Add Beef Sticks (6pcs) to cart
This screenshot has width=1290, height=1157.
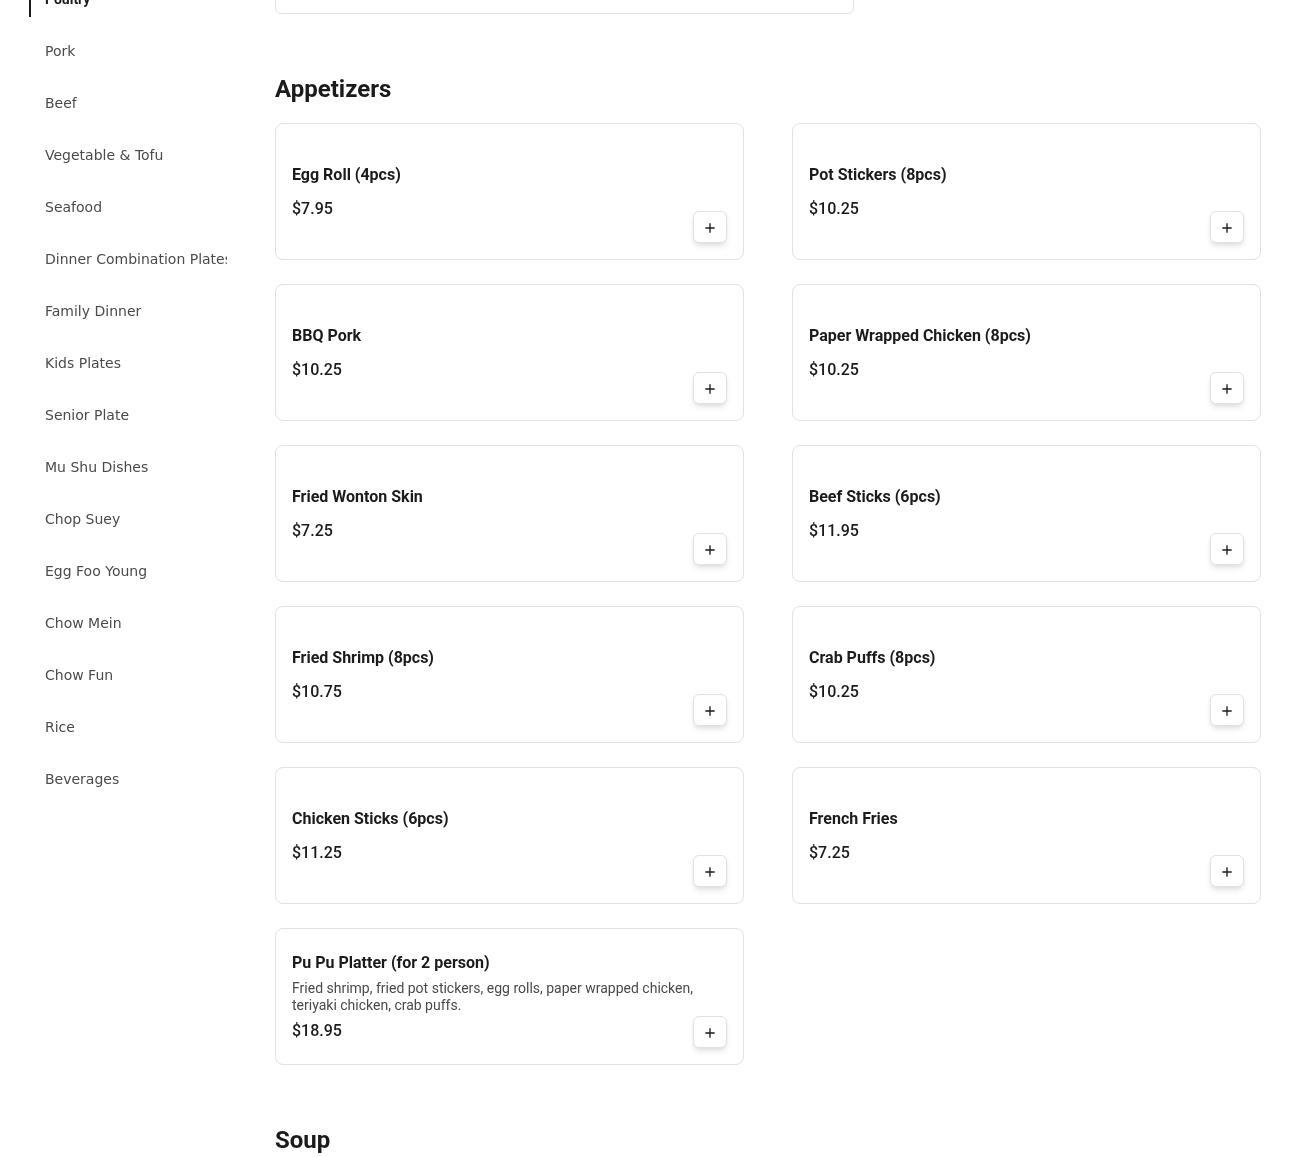coord(1227,550)
